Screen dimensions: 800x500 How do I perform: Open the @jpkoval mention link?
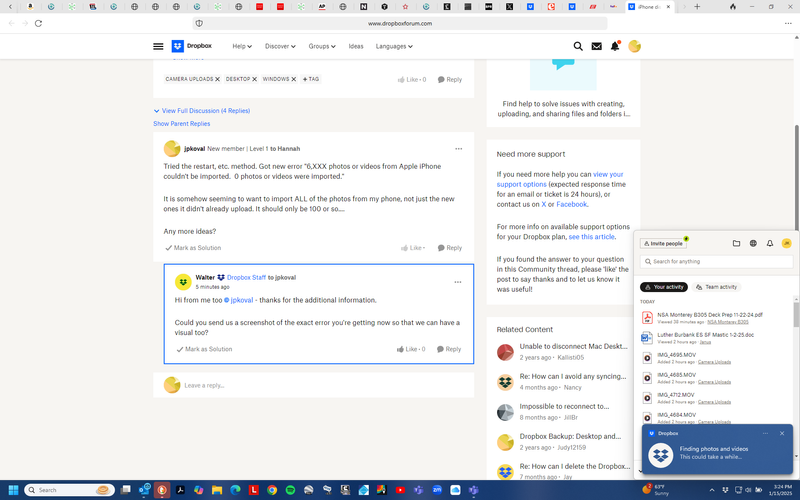pyautogui.click(x=239, y=301)
